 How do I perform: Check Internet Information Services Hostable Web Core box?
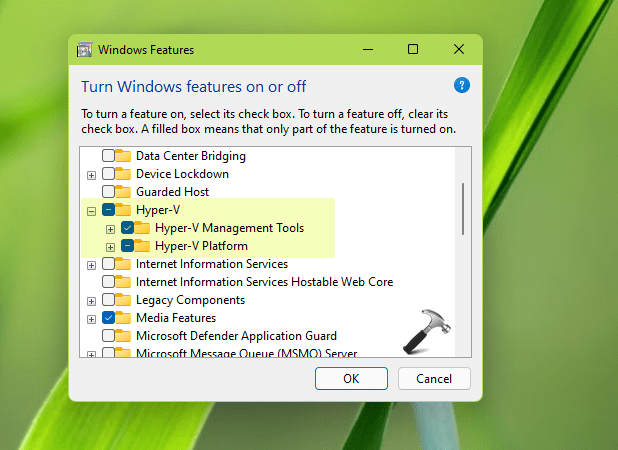click(x=108, y=282)
